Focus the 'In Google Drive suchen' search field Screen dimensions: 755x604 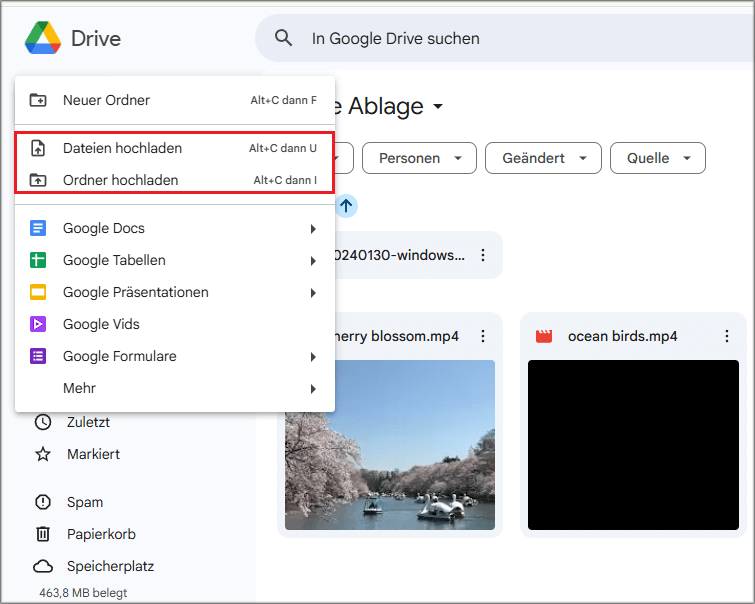505,38
